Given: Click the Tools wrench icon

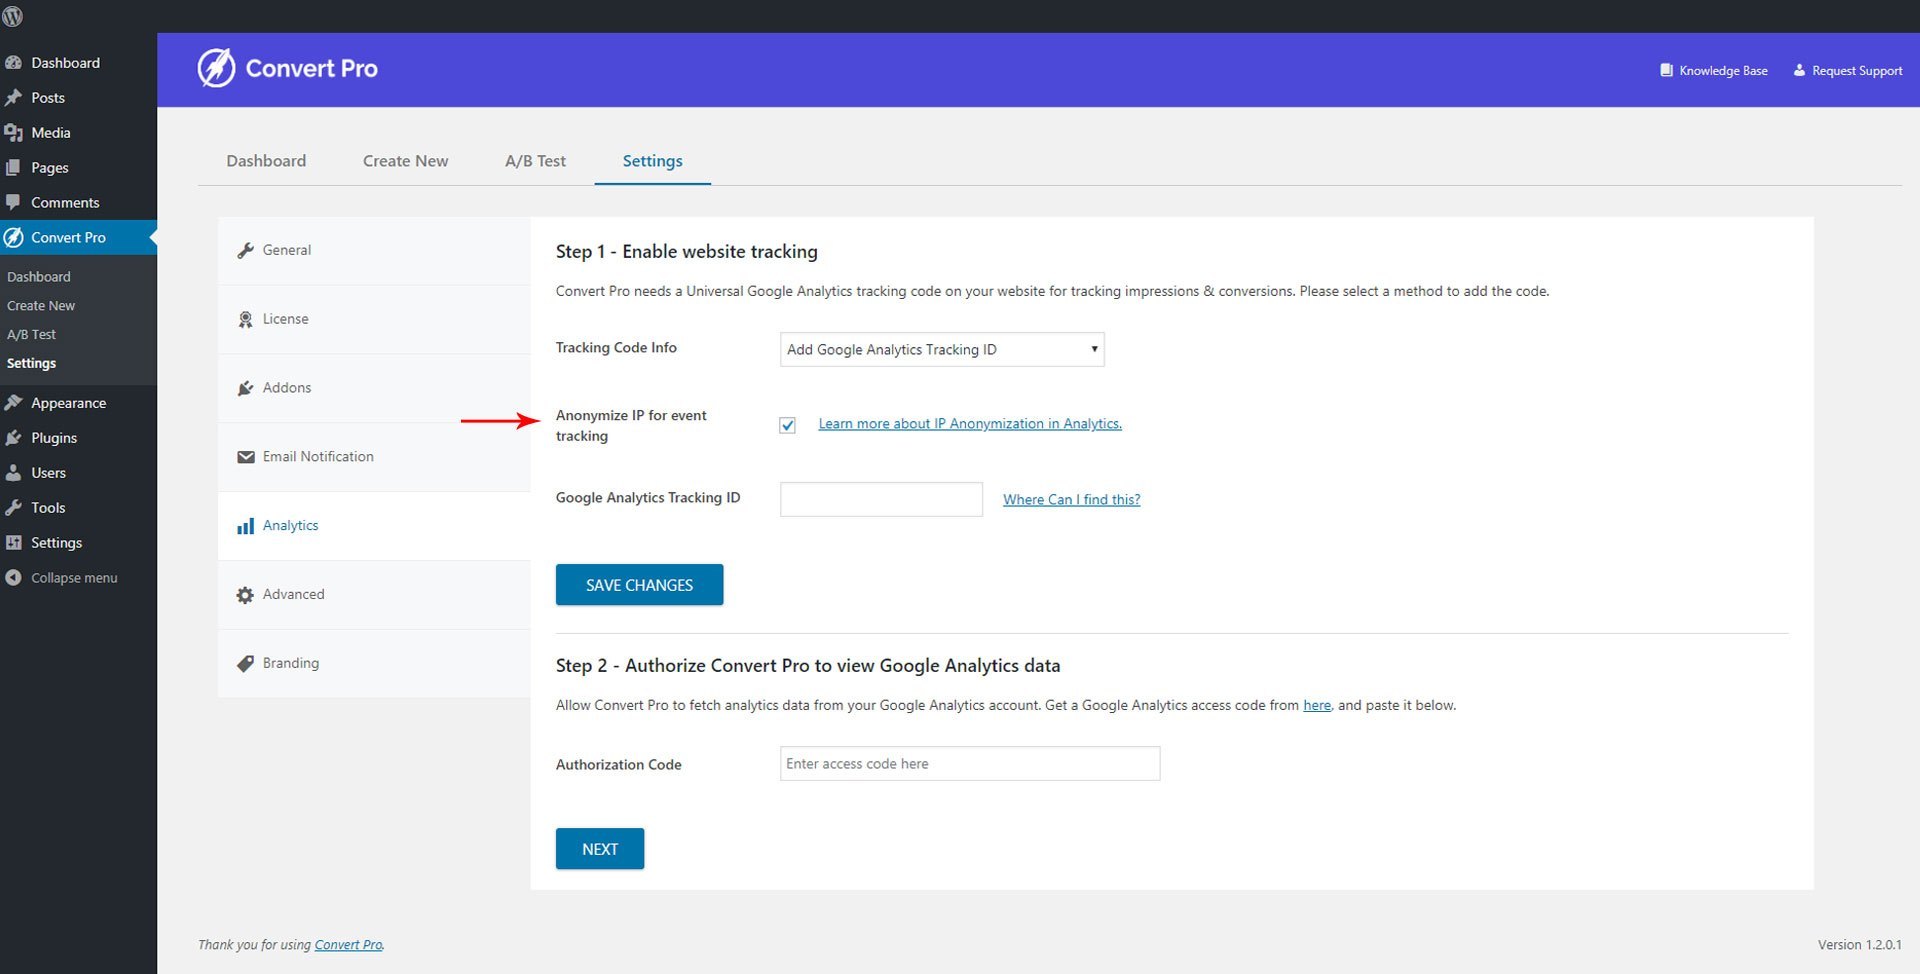Looking at the screenshot, I should [13, 507].
